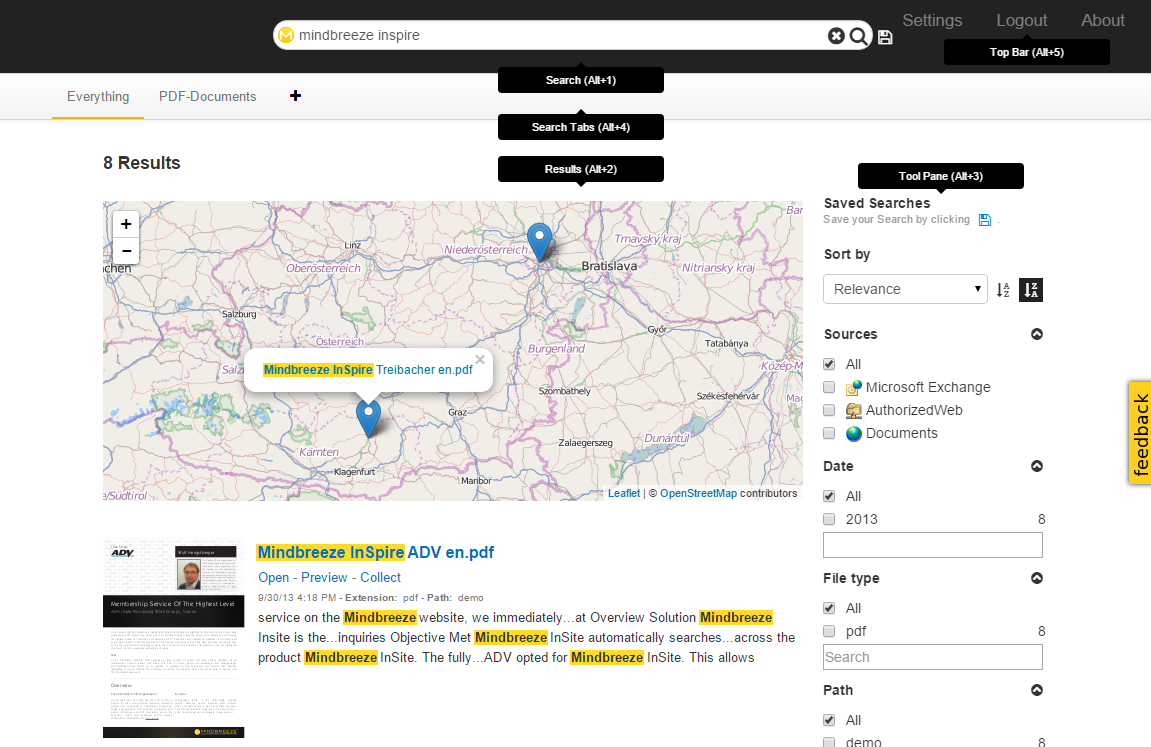This screenshot has width=1151, height=747.
Task: Save search via top bar floppy icon
Action: [885, 37]
